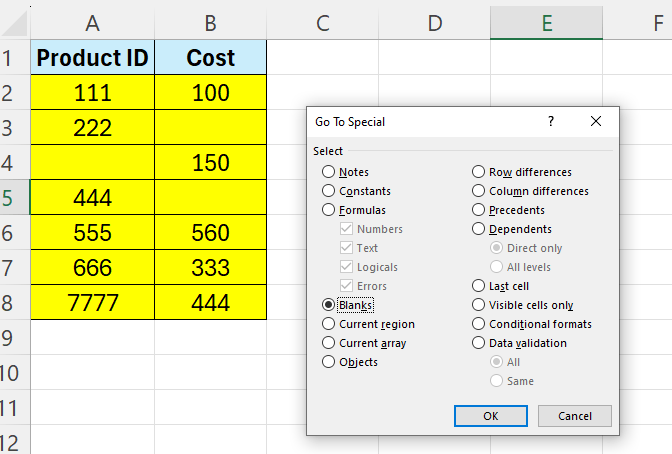Select the Formulas radio option
Viewport: 672px width, 454px height.
[328, 210]
